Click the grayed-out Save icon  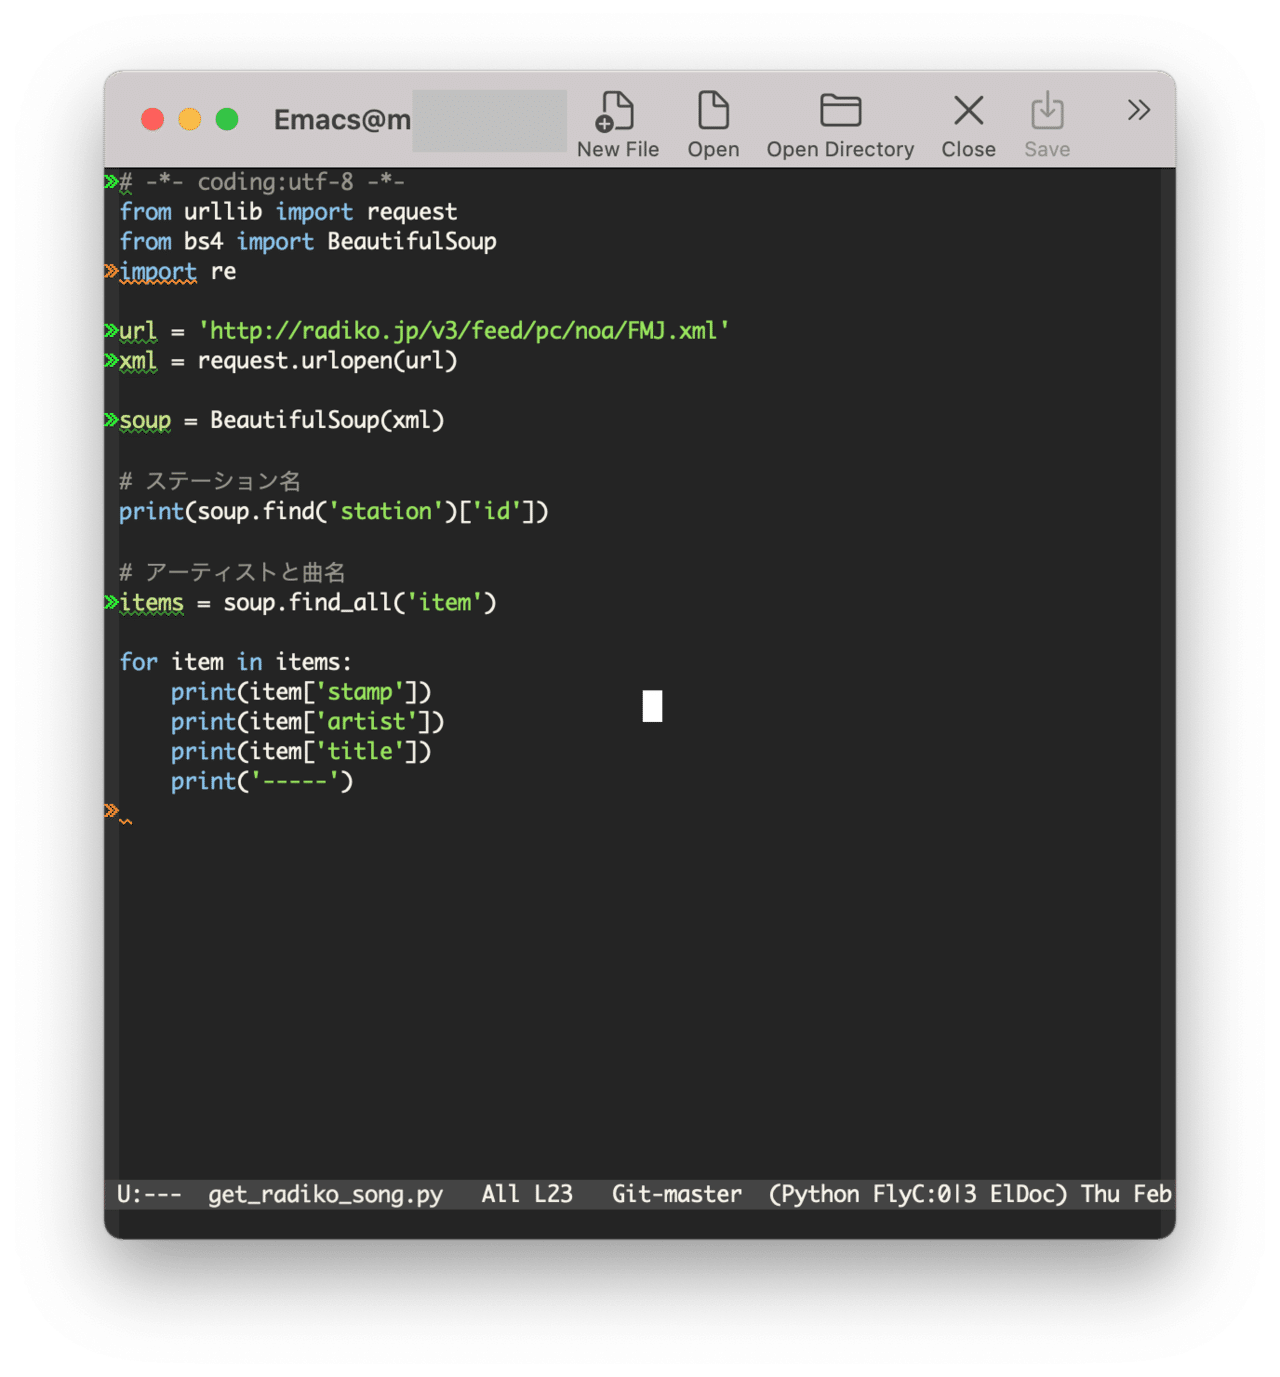tap(1046, 112)
